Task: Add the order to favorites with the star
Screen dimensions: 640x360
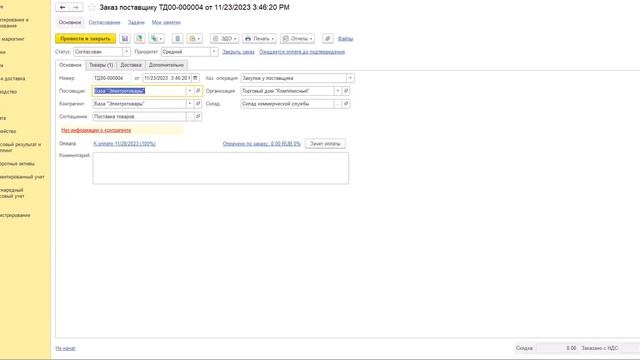Action: 92,7
